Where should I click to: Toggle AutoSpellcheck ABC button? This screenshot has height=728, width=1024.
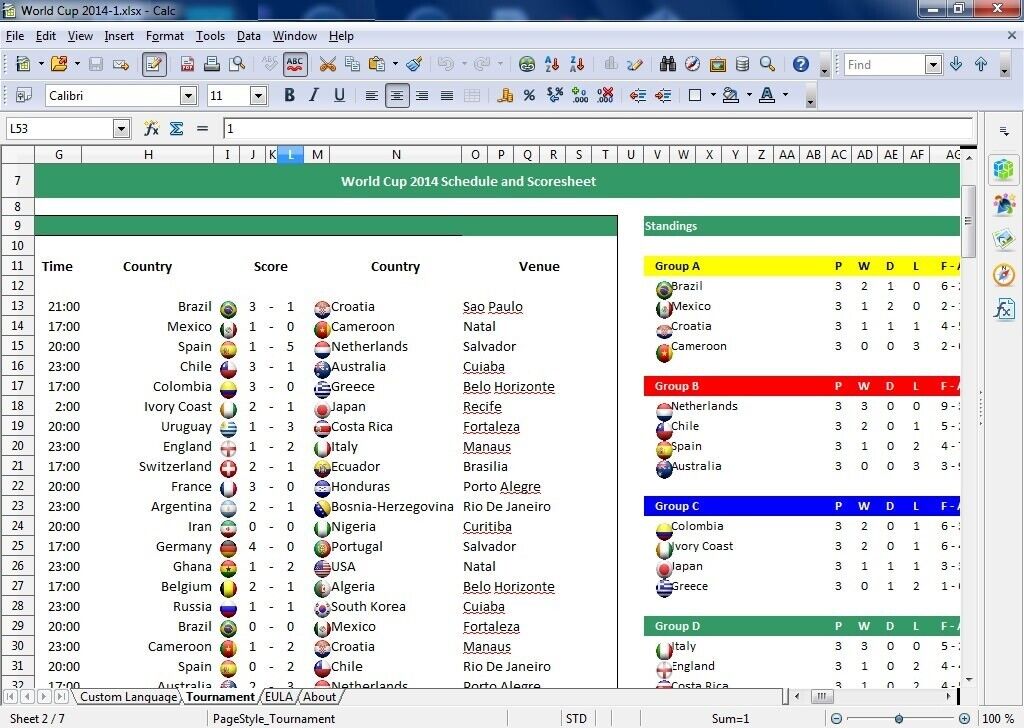[295, 64]
